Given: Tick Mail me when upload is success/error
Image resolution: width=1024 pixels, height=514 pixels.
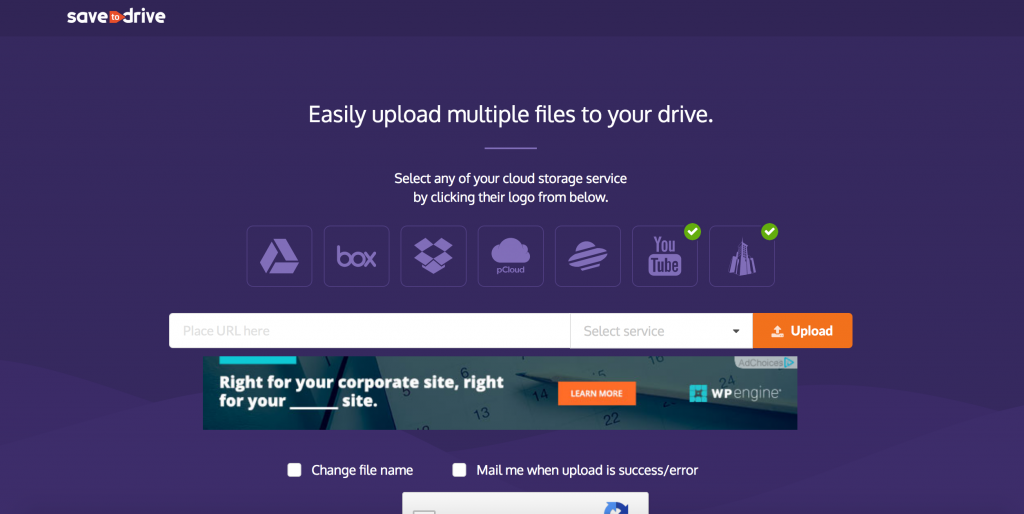Looking at the screenshot, I should (459, 470).
